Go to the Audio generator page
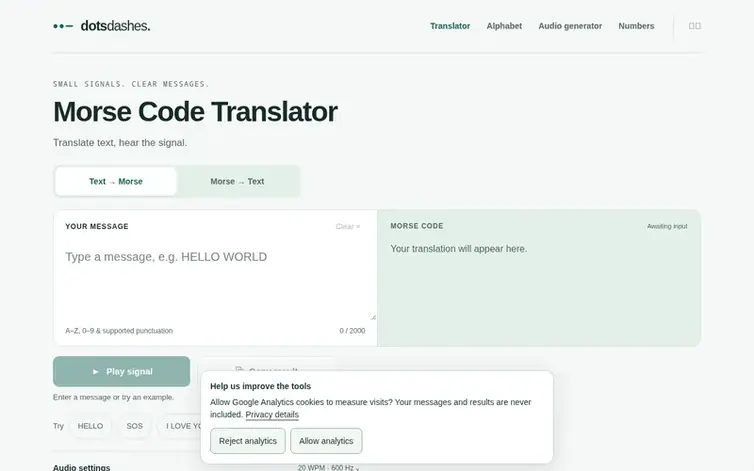 [570, 26]
